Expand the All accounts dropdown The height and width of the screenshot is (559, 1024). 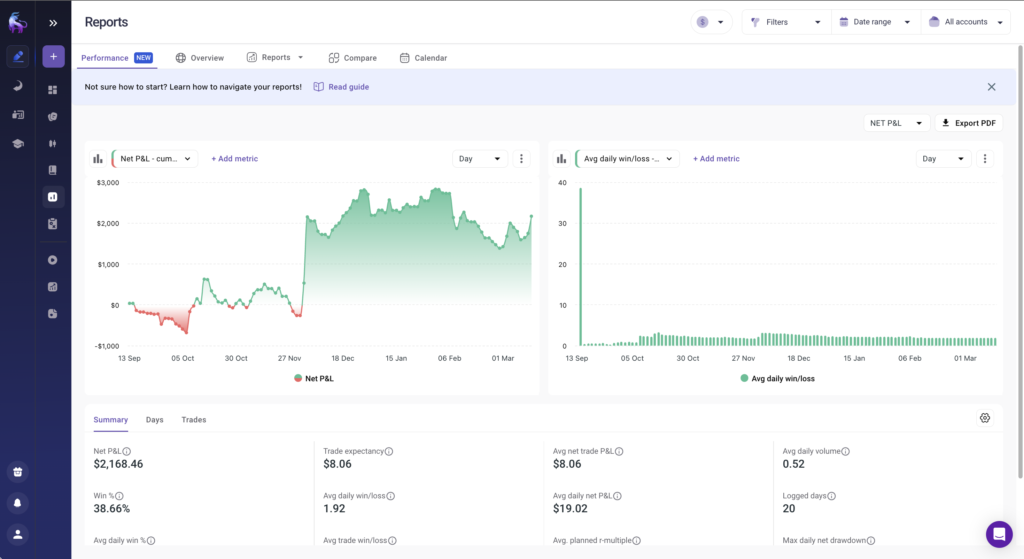tap(964, 22)
